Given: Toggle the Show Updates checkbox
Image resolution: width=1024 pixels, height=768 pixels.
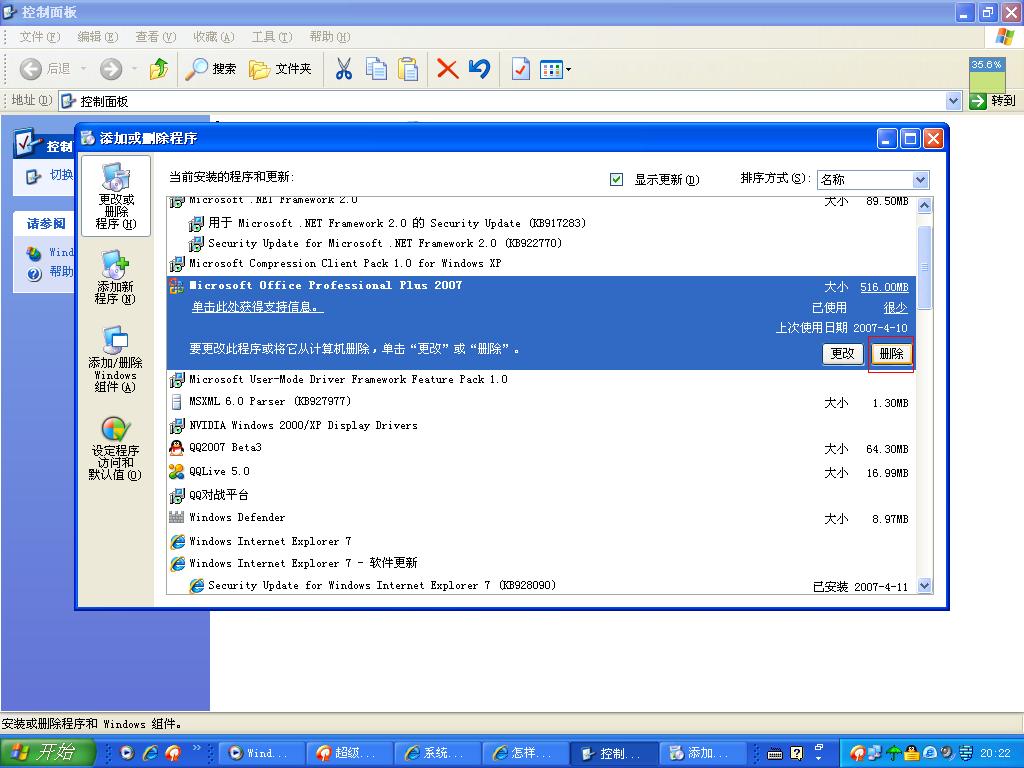Looking at the screenshot, I should tap(617, 180).
